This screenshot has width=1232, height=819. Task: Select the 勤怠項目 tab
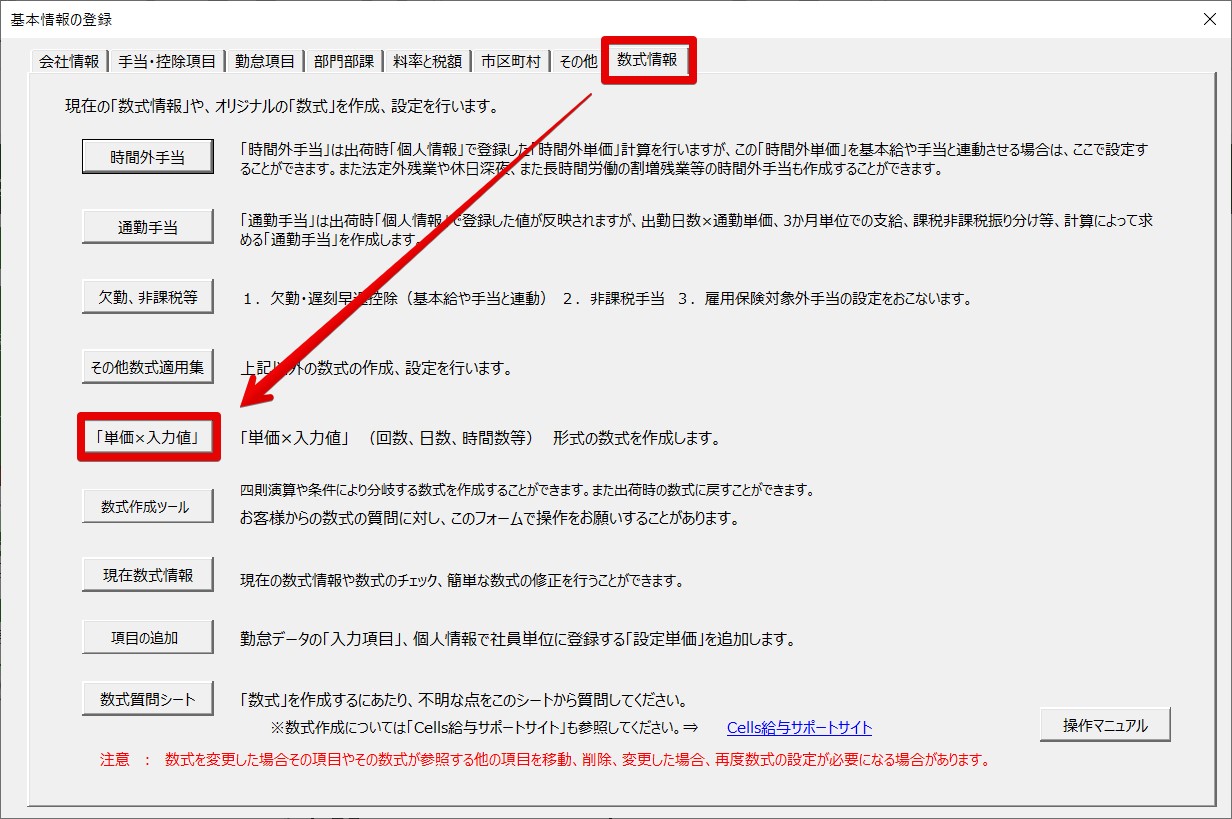(265, 61)
